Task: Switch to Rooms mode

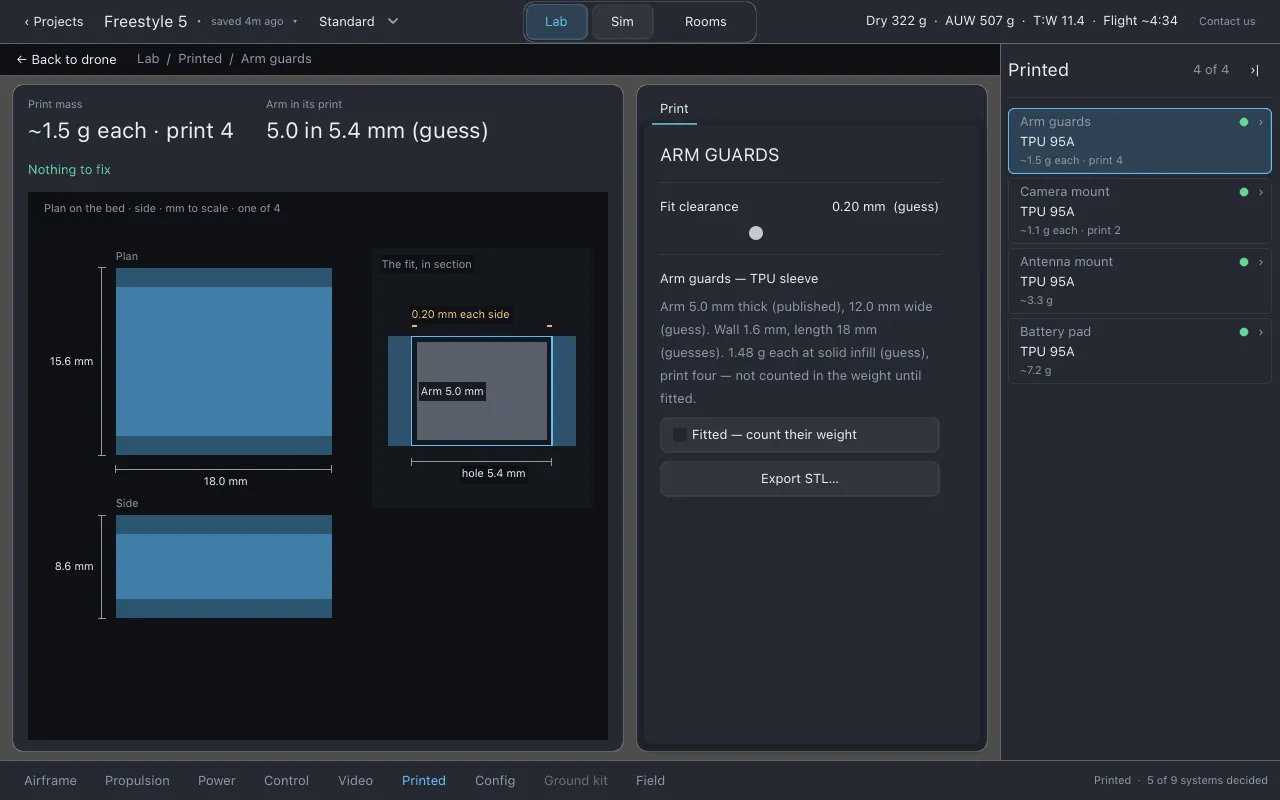Action: point(705,21)
